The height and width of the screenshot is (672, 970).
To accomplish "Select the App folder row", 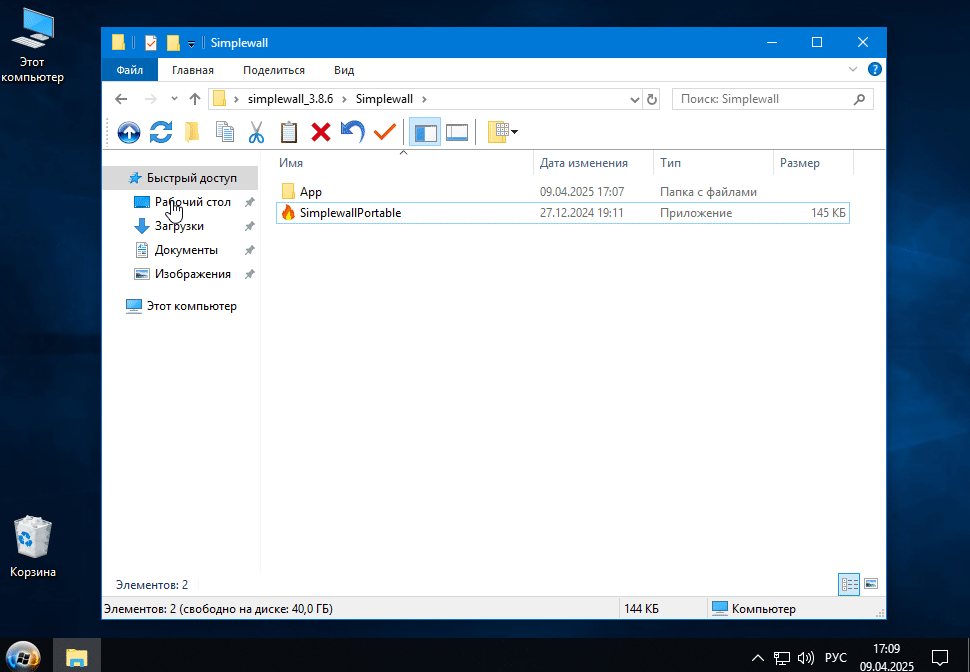I will (563, 192).
